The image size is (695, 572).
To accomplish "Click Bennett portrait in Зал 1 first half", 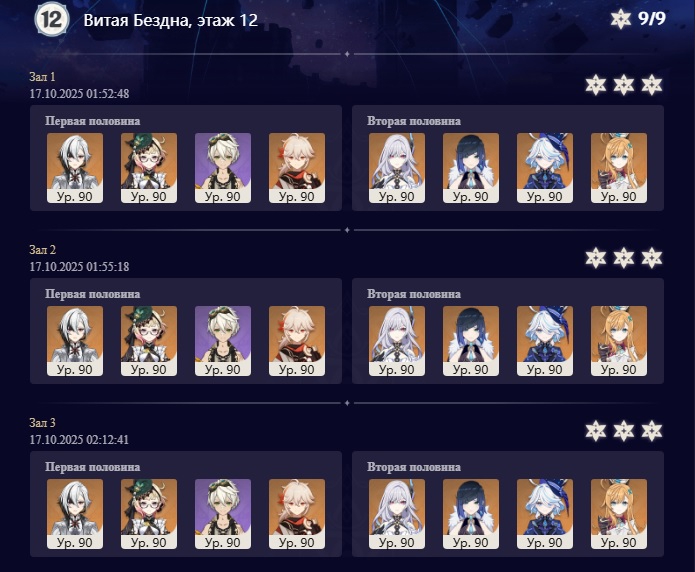I will [x=223, y=168].
